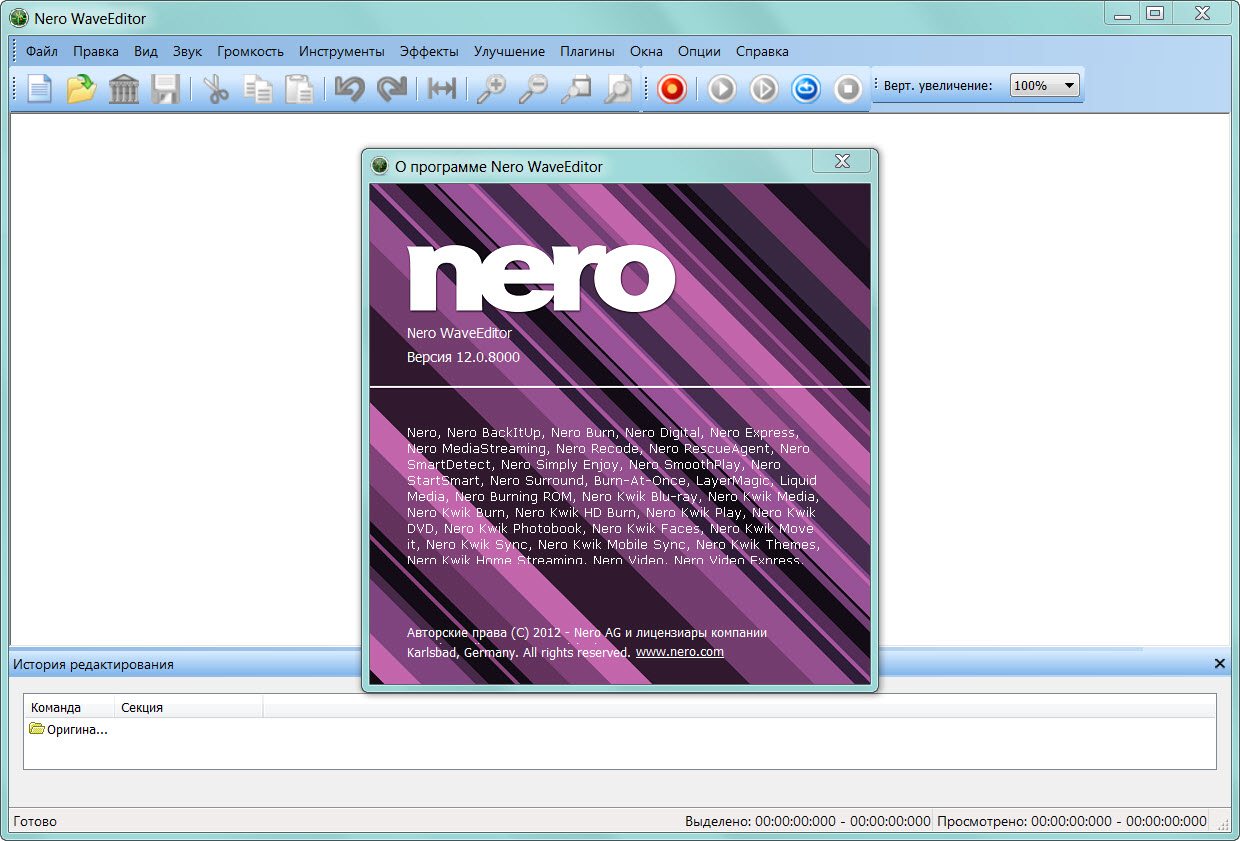Paste from clipboard with the Paste icon
This screenshot has height=841, width=1240.
point(300,89)
